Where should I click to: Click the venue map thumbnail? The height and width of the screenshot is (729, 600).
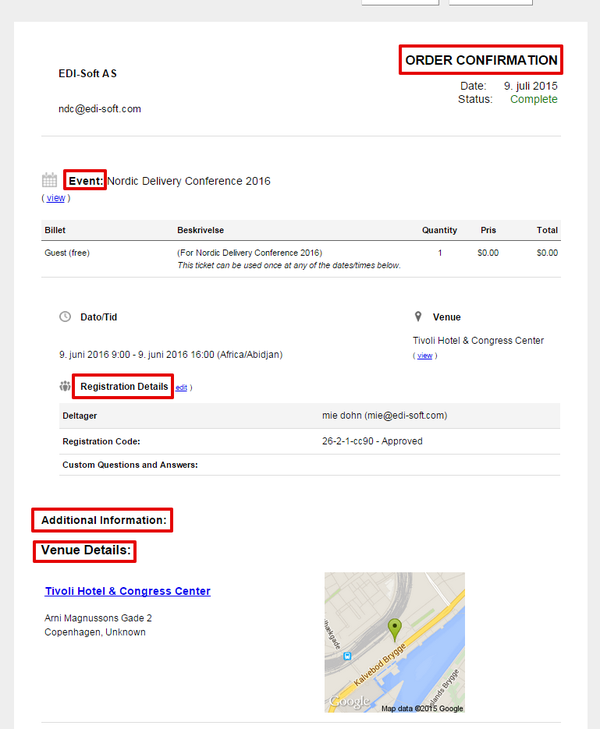click(x=395, y=642)
